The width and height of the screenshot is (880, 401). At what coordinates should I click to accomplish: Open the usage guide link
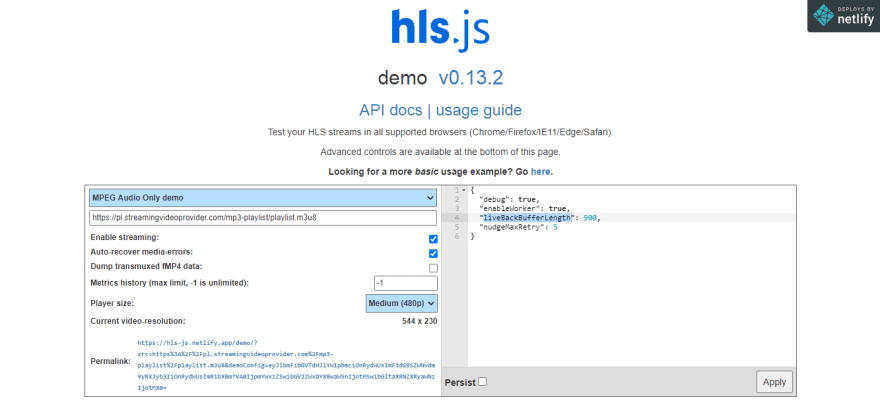coord(479,110)
